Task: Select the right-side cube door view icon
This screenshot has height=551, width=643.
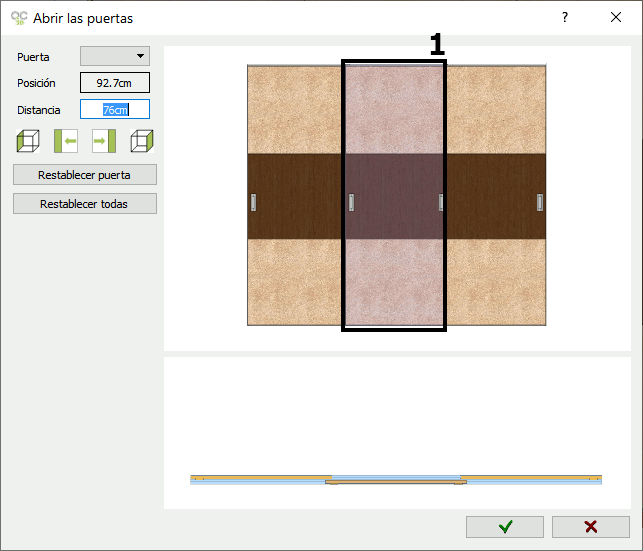Action: click(x=142, y=141)
